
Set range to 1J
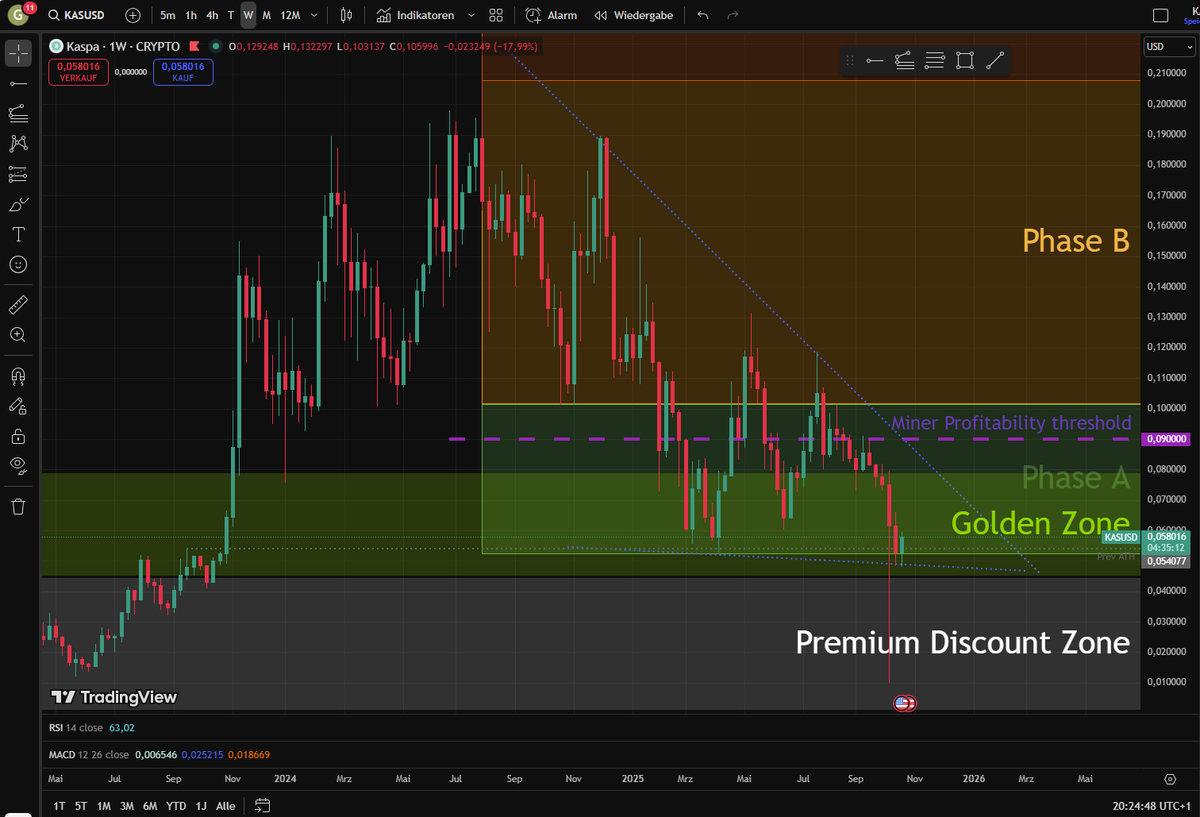click(x=201, y=805)
